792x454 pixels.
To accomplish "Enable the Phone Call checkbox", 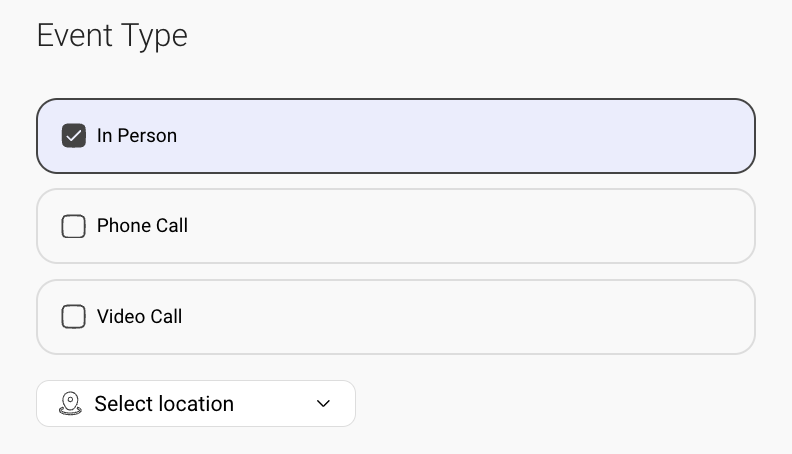I will click(x=74, y=226).
